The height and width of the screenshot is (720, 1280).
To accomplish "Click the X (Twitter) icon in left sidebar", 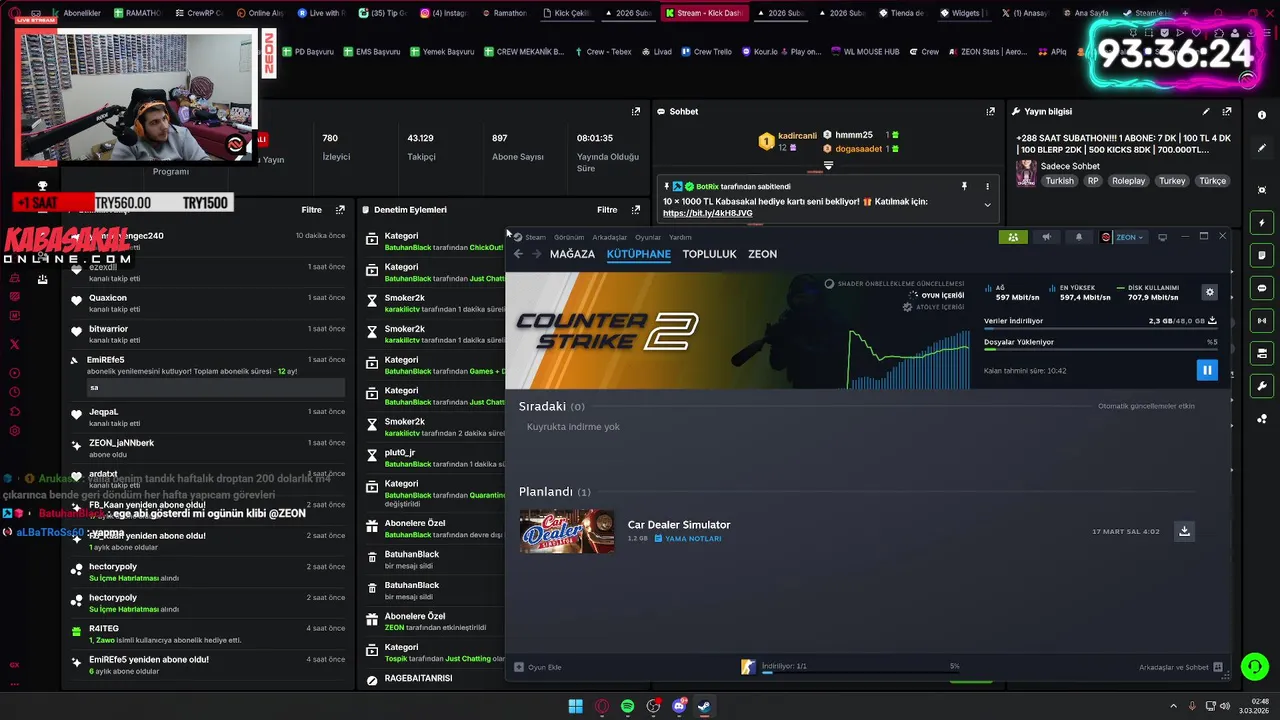I will click(14, 344).
